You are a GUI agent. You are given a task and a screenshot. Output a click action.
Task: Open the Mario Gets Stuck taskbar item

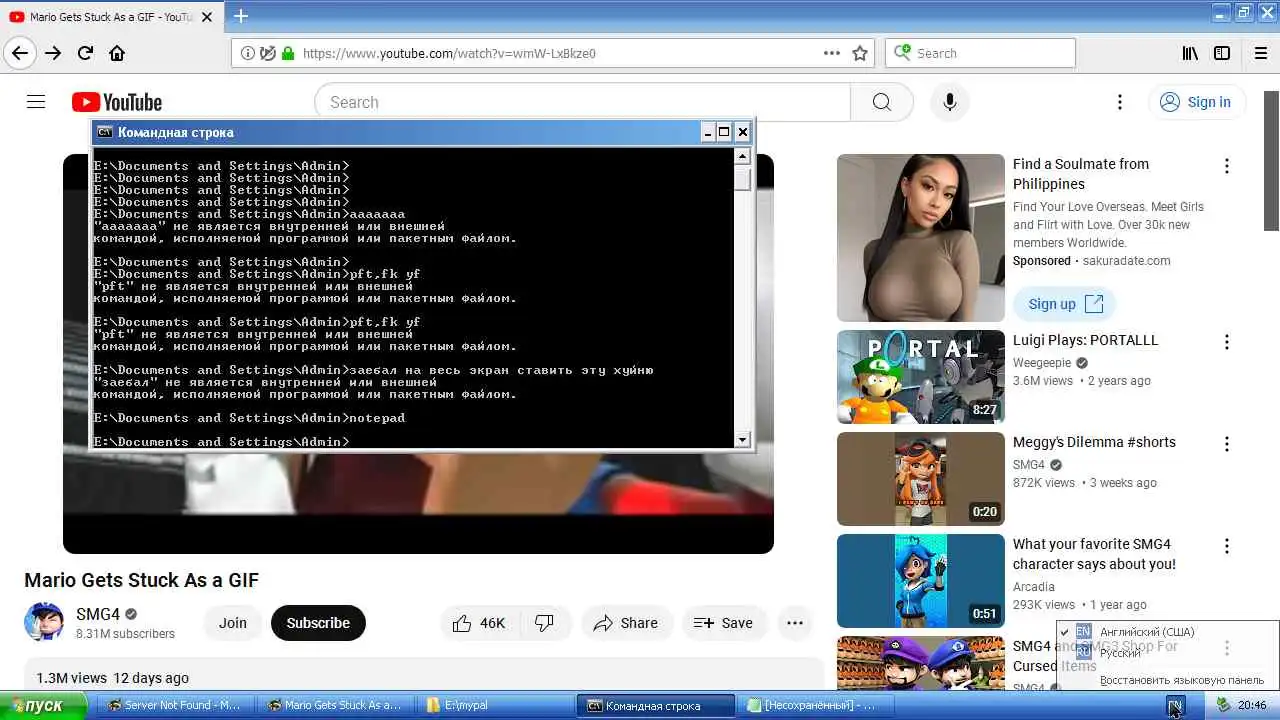click(334, 705)
